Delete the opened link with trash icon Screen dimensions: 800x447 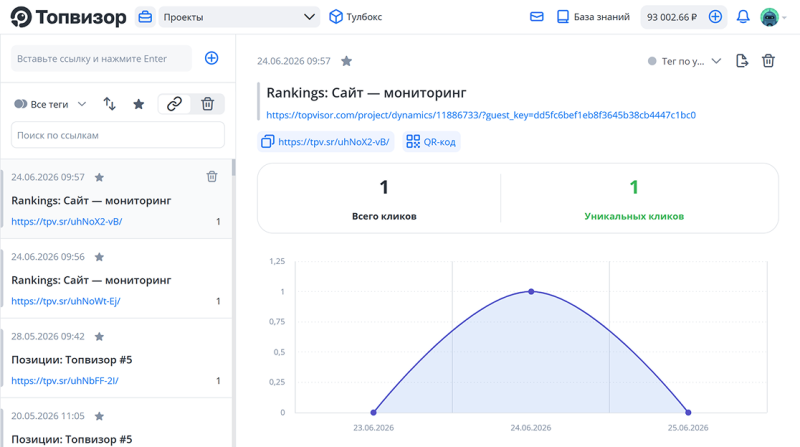pos(768,61)
